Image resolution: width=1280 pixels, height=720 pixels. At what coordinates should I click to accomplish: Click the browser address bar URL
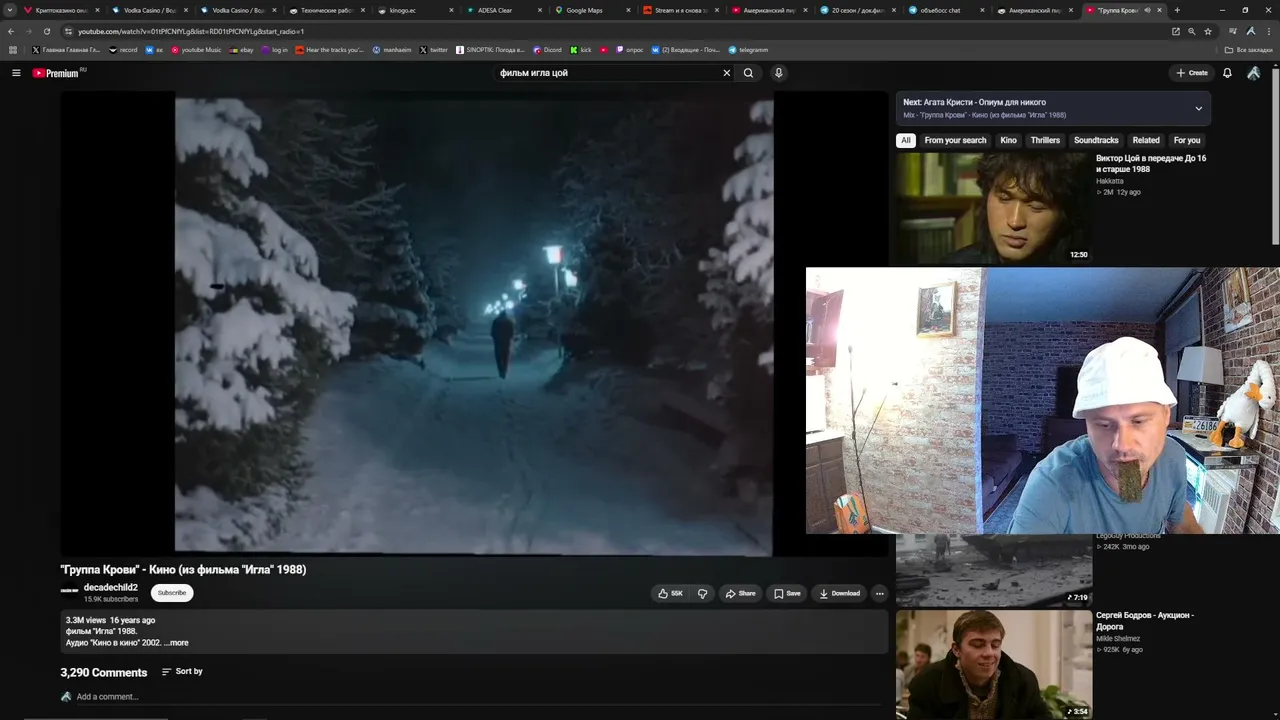click(x=191, y=31)
